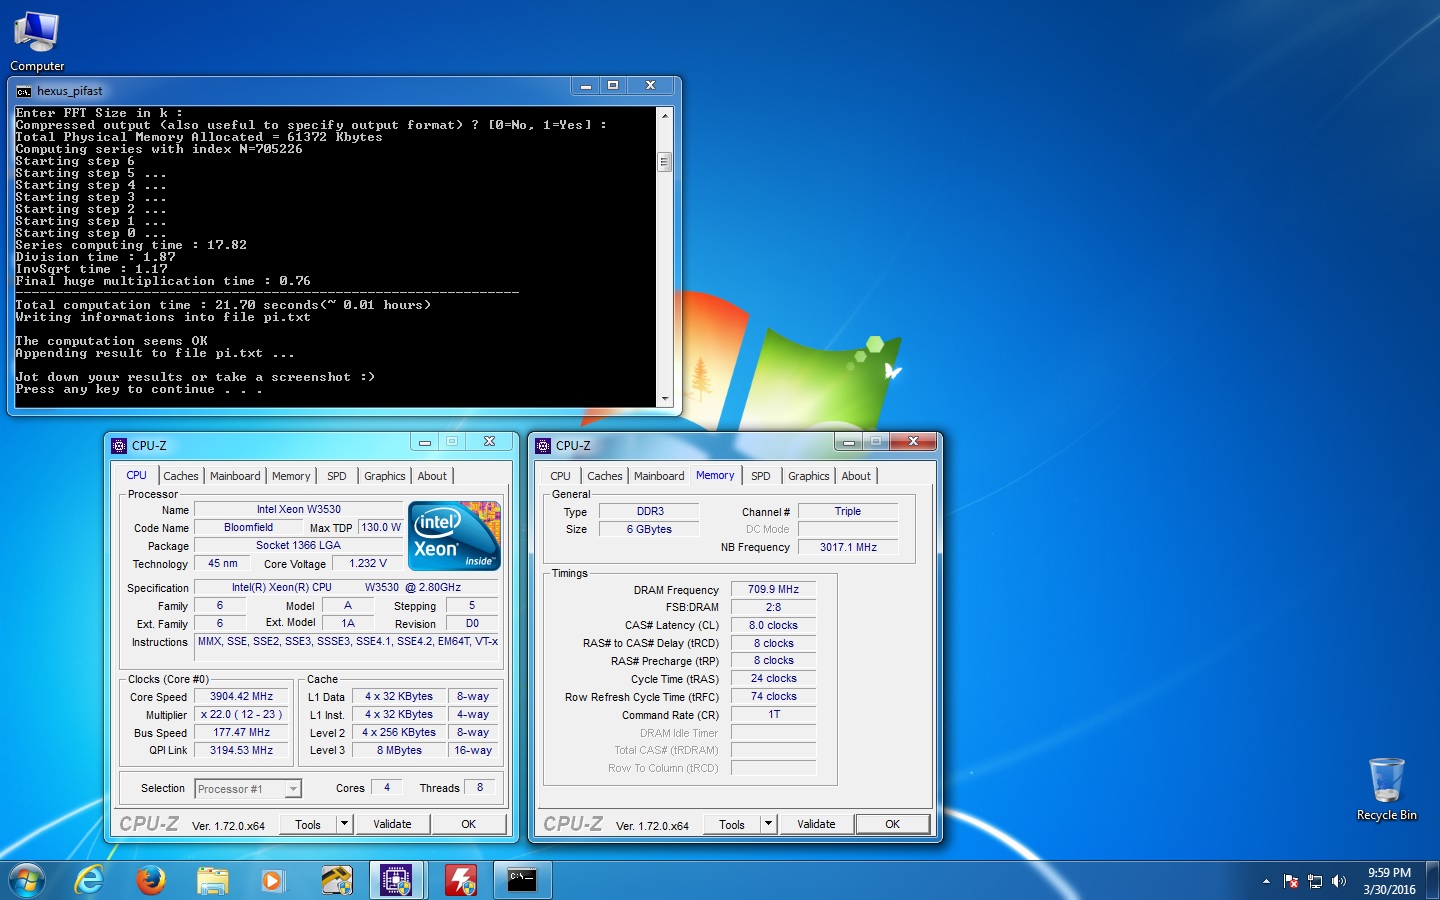Open Mainboard tab in right CPU-Z window

tap(659, 476)
